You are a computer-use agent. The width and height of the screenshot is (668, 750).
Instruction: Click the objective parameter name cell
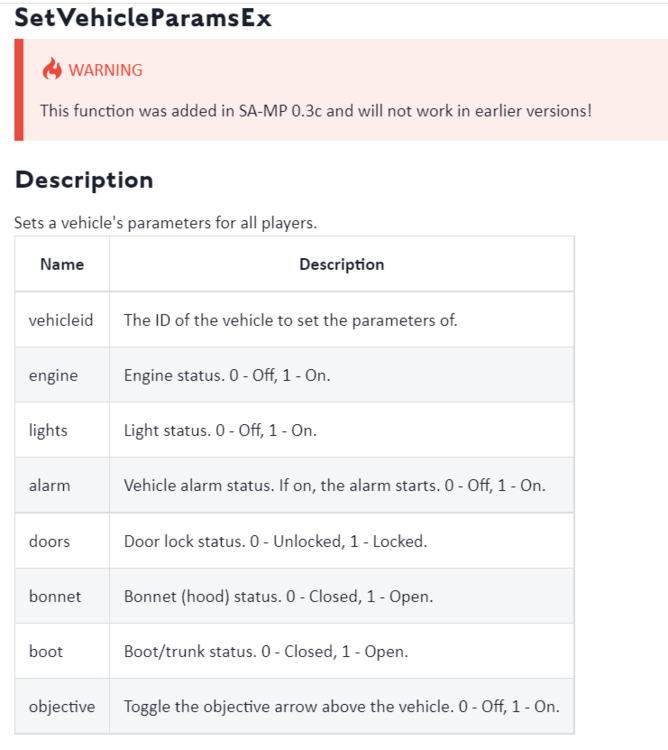tap(62, 706)
